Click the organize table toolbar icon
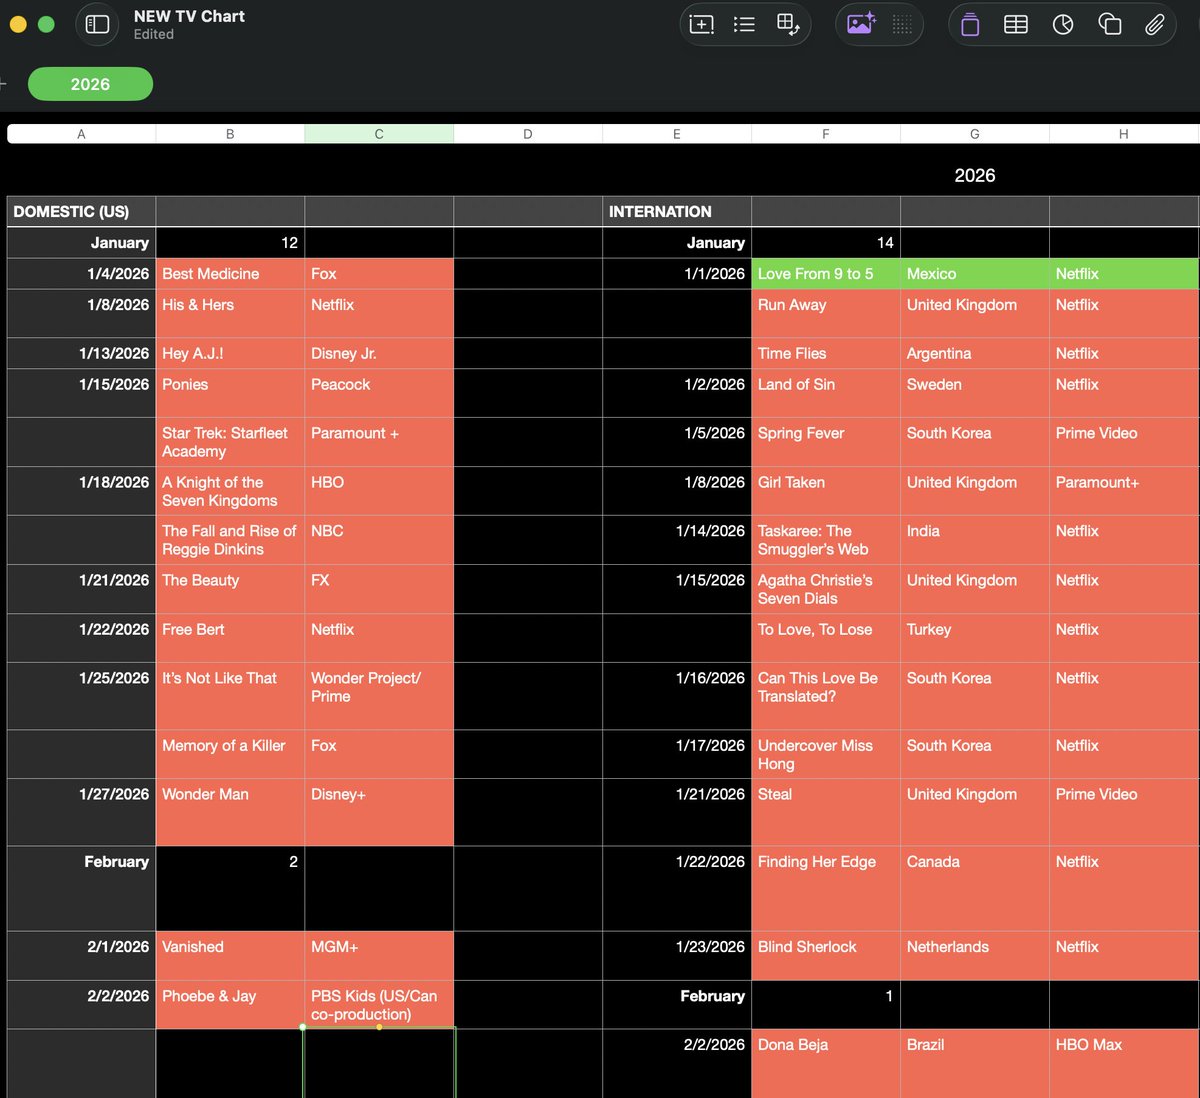This screenshot has height=1098, width=1200. 788,25
